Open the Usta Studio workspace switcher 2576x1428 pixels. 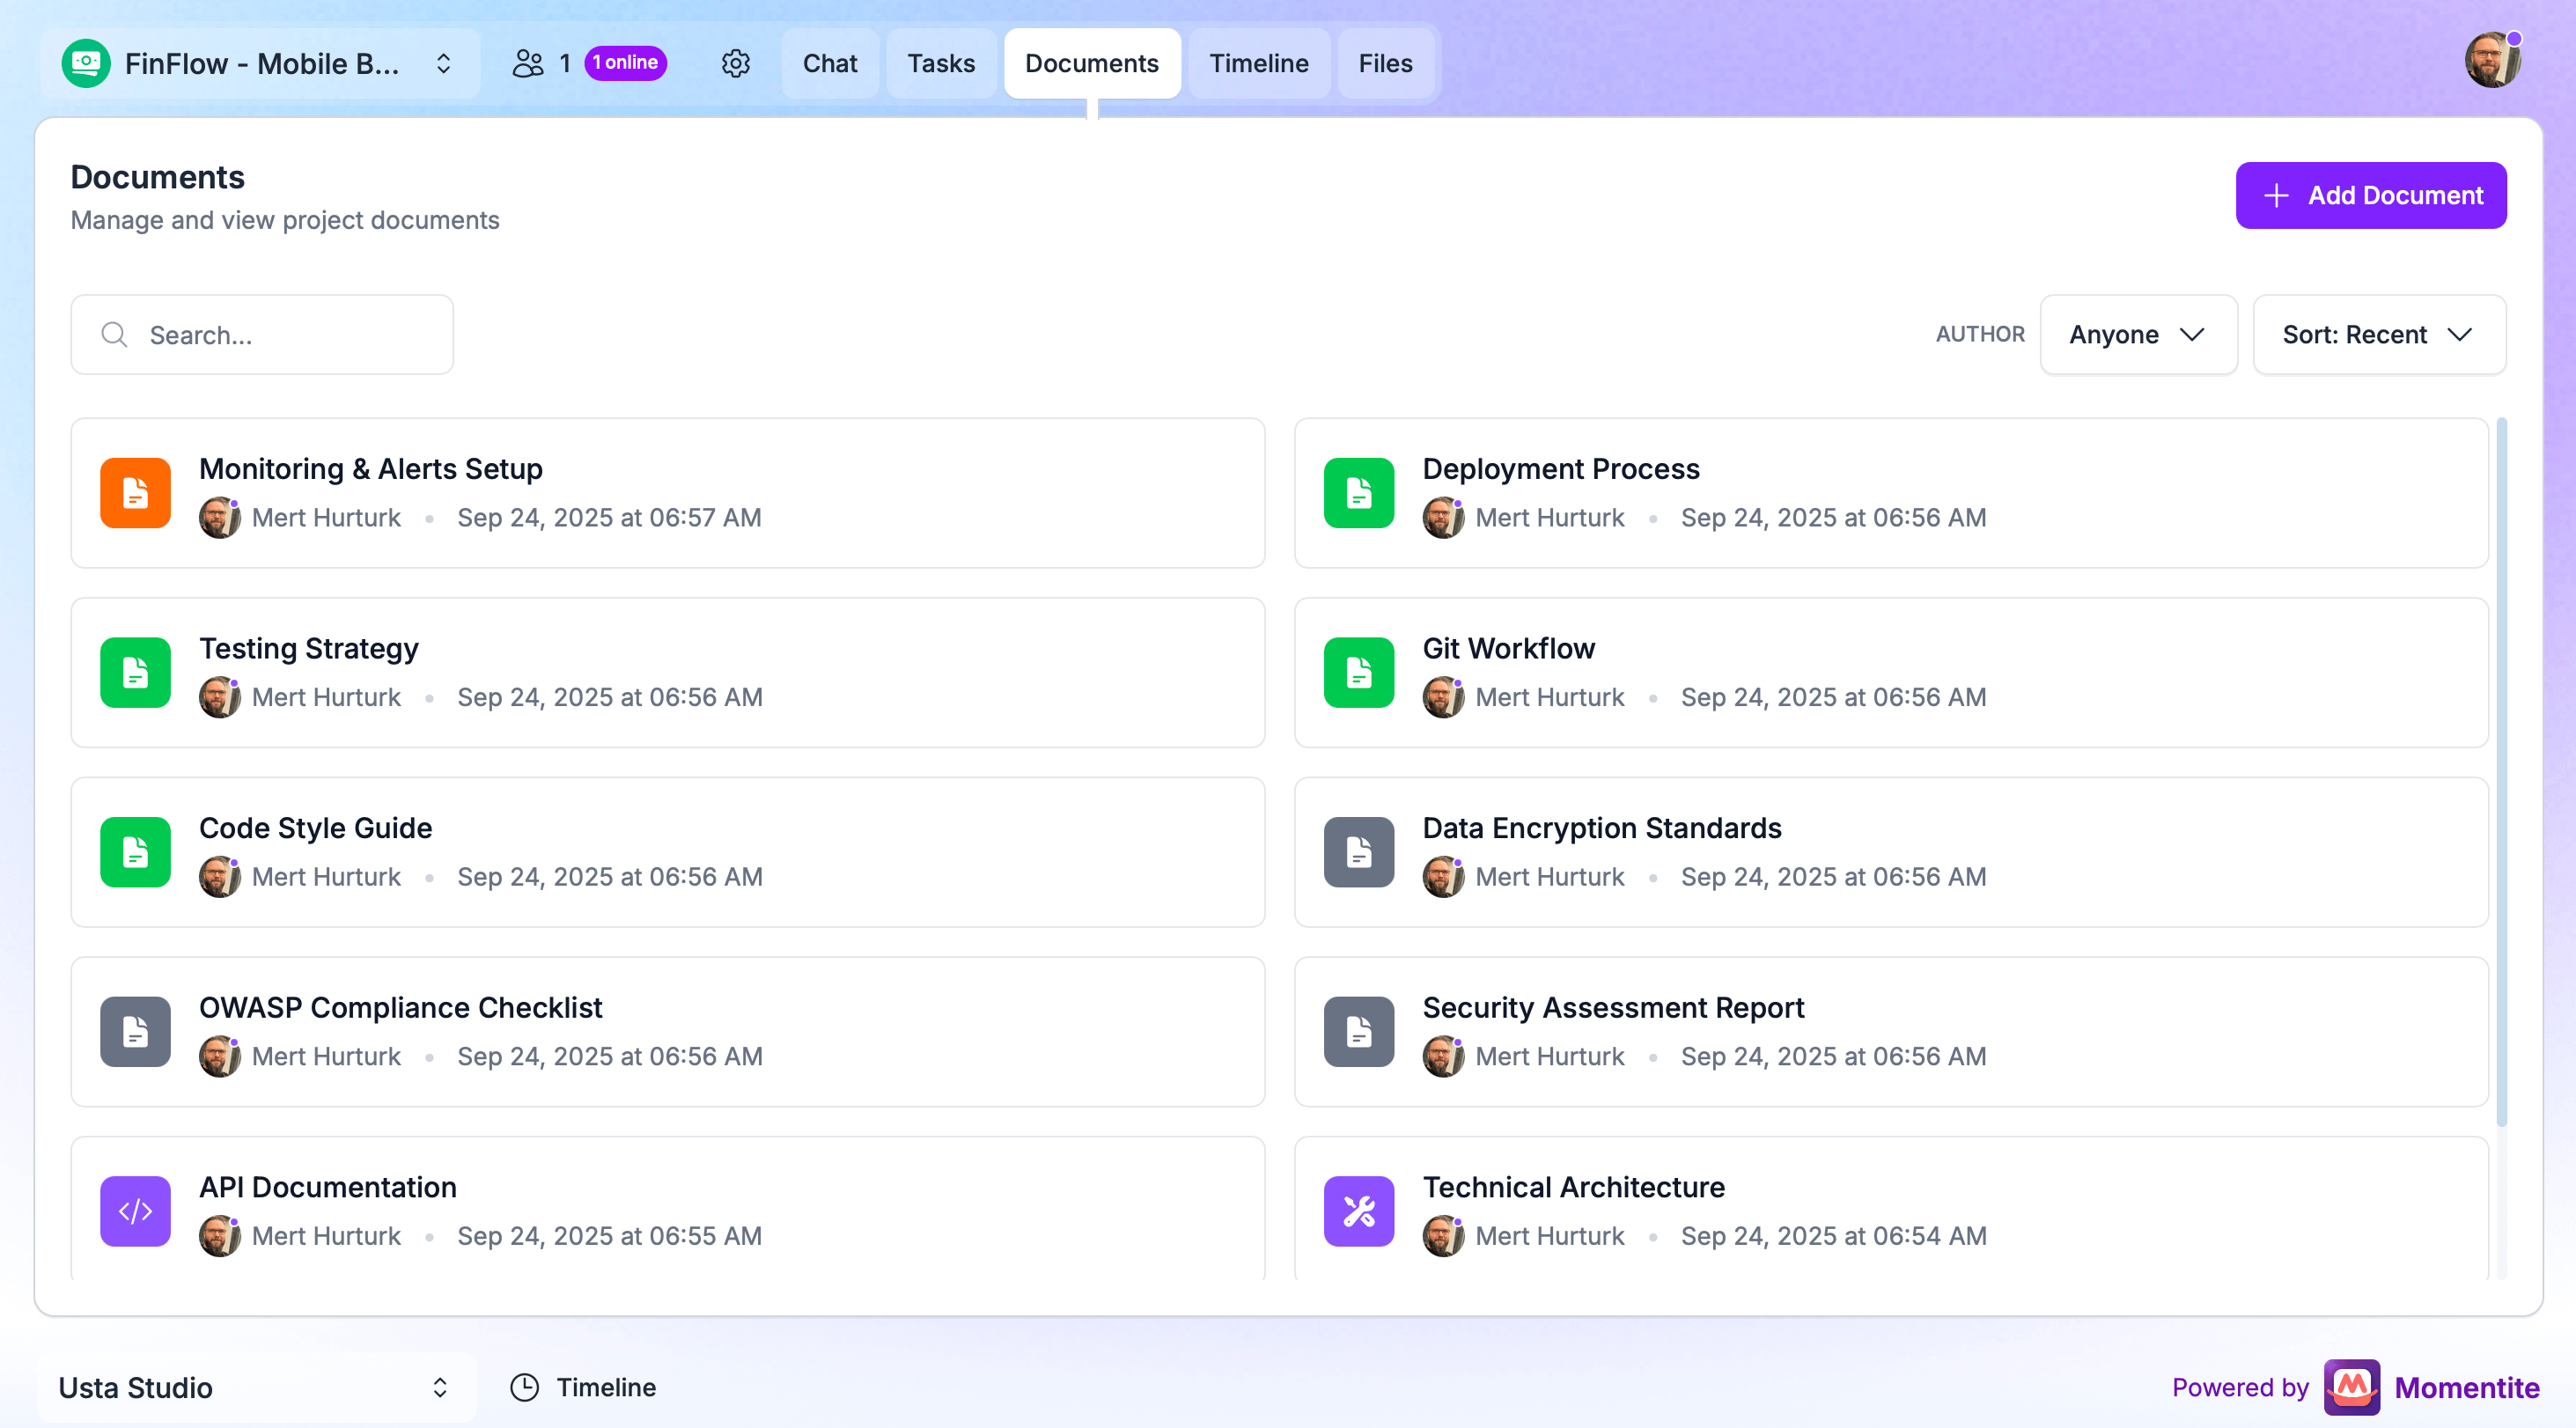[440, 1387]
